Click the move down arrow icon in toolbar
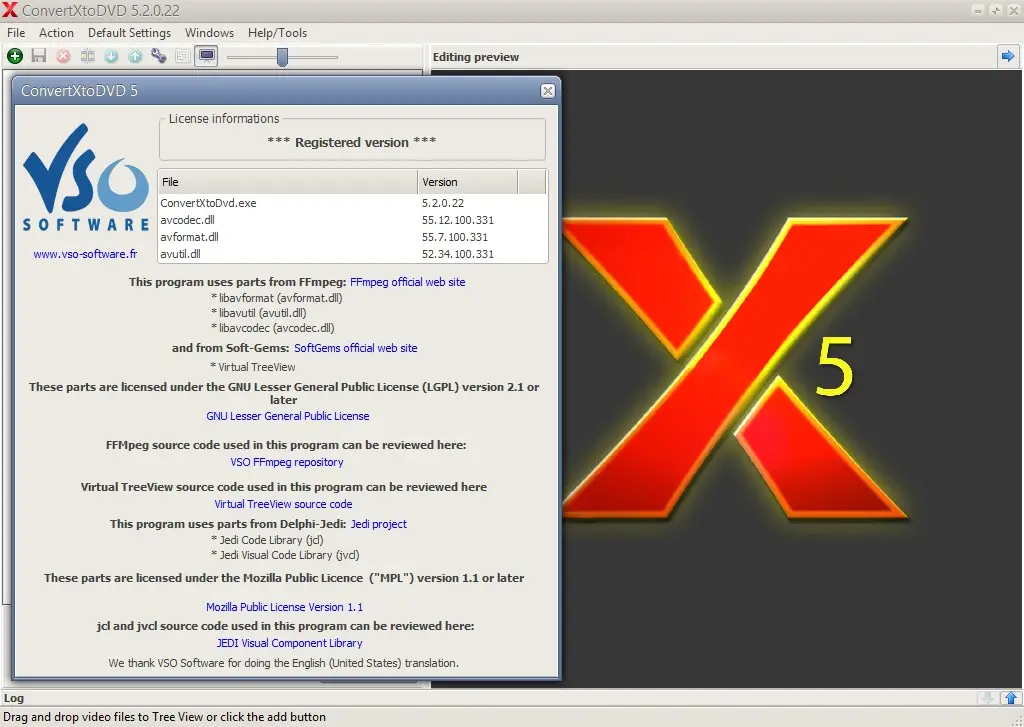Screen dimensions: 1024x727 pos(111,56)
